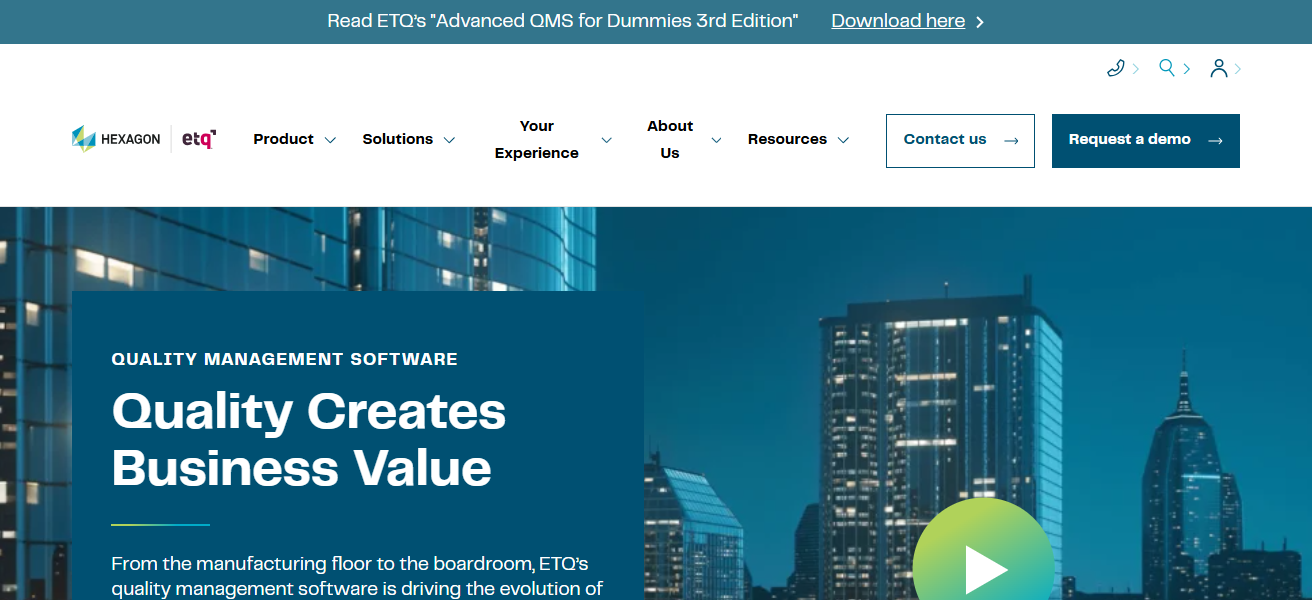
Task: Click the phone contact icon
Action: click(x=1115, y=68)
